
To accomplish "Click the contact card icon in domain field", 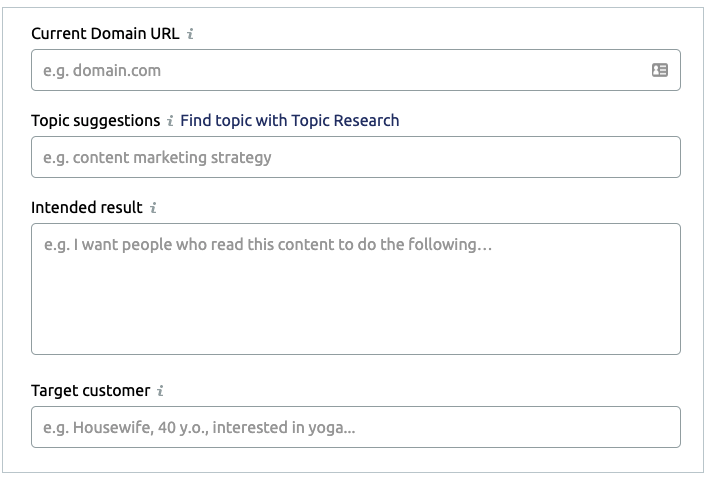I will (660, 70).
